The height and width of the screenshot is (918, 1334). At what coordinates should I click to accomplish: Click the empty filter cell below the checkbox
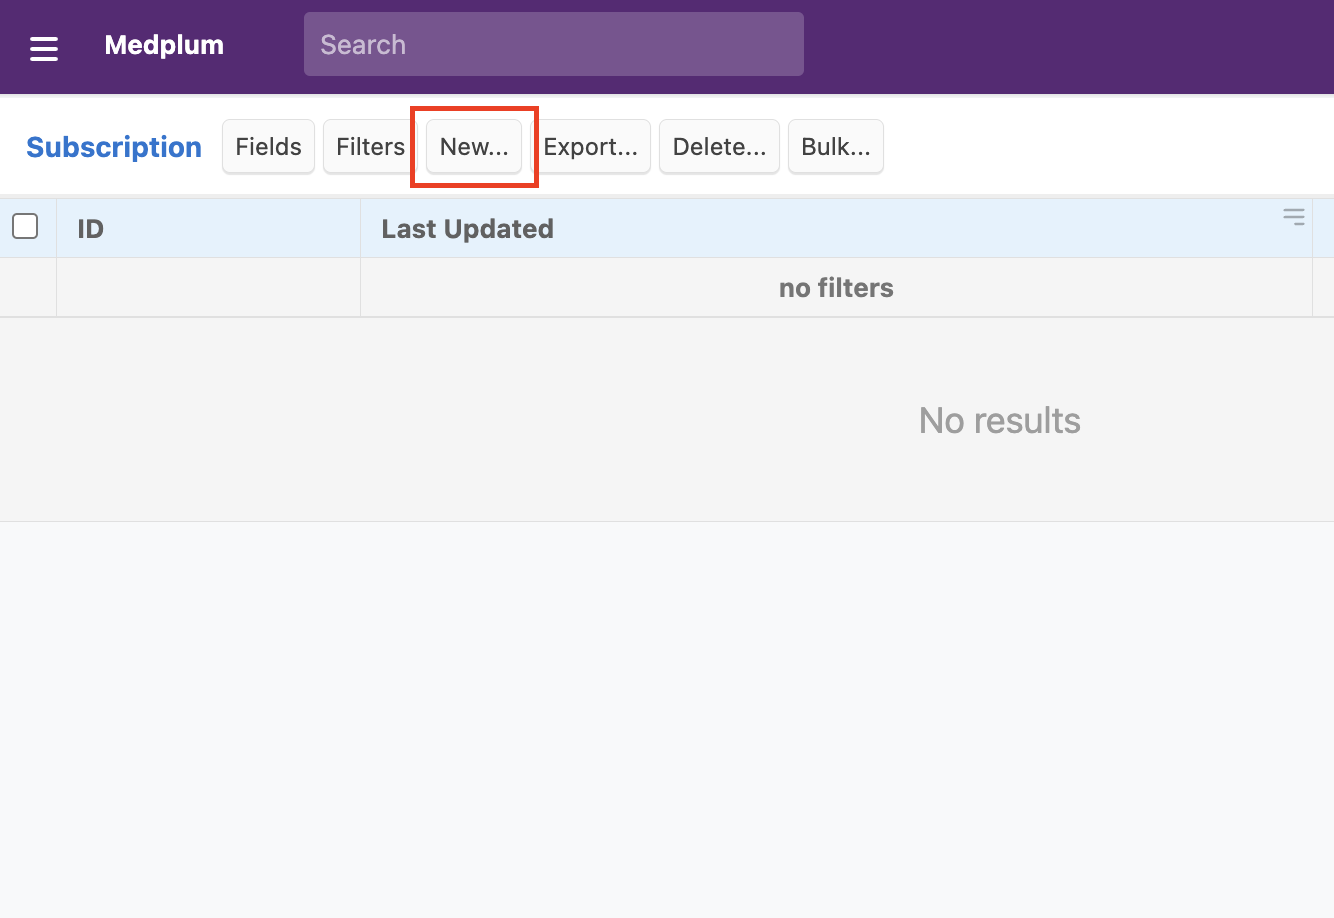tap(28, 288)
